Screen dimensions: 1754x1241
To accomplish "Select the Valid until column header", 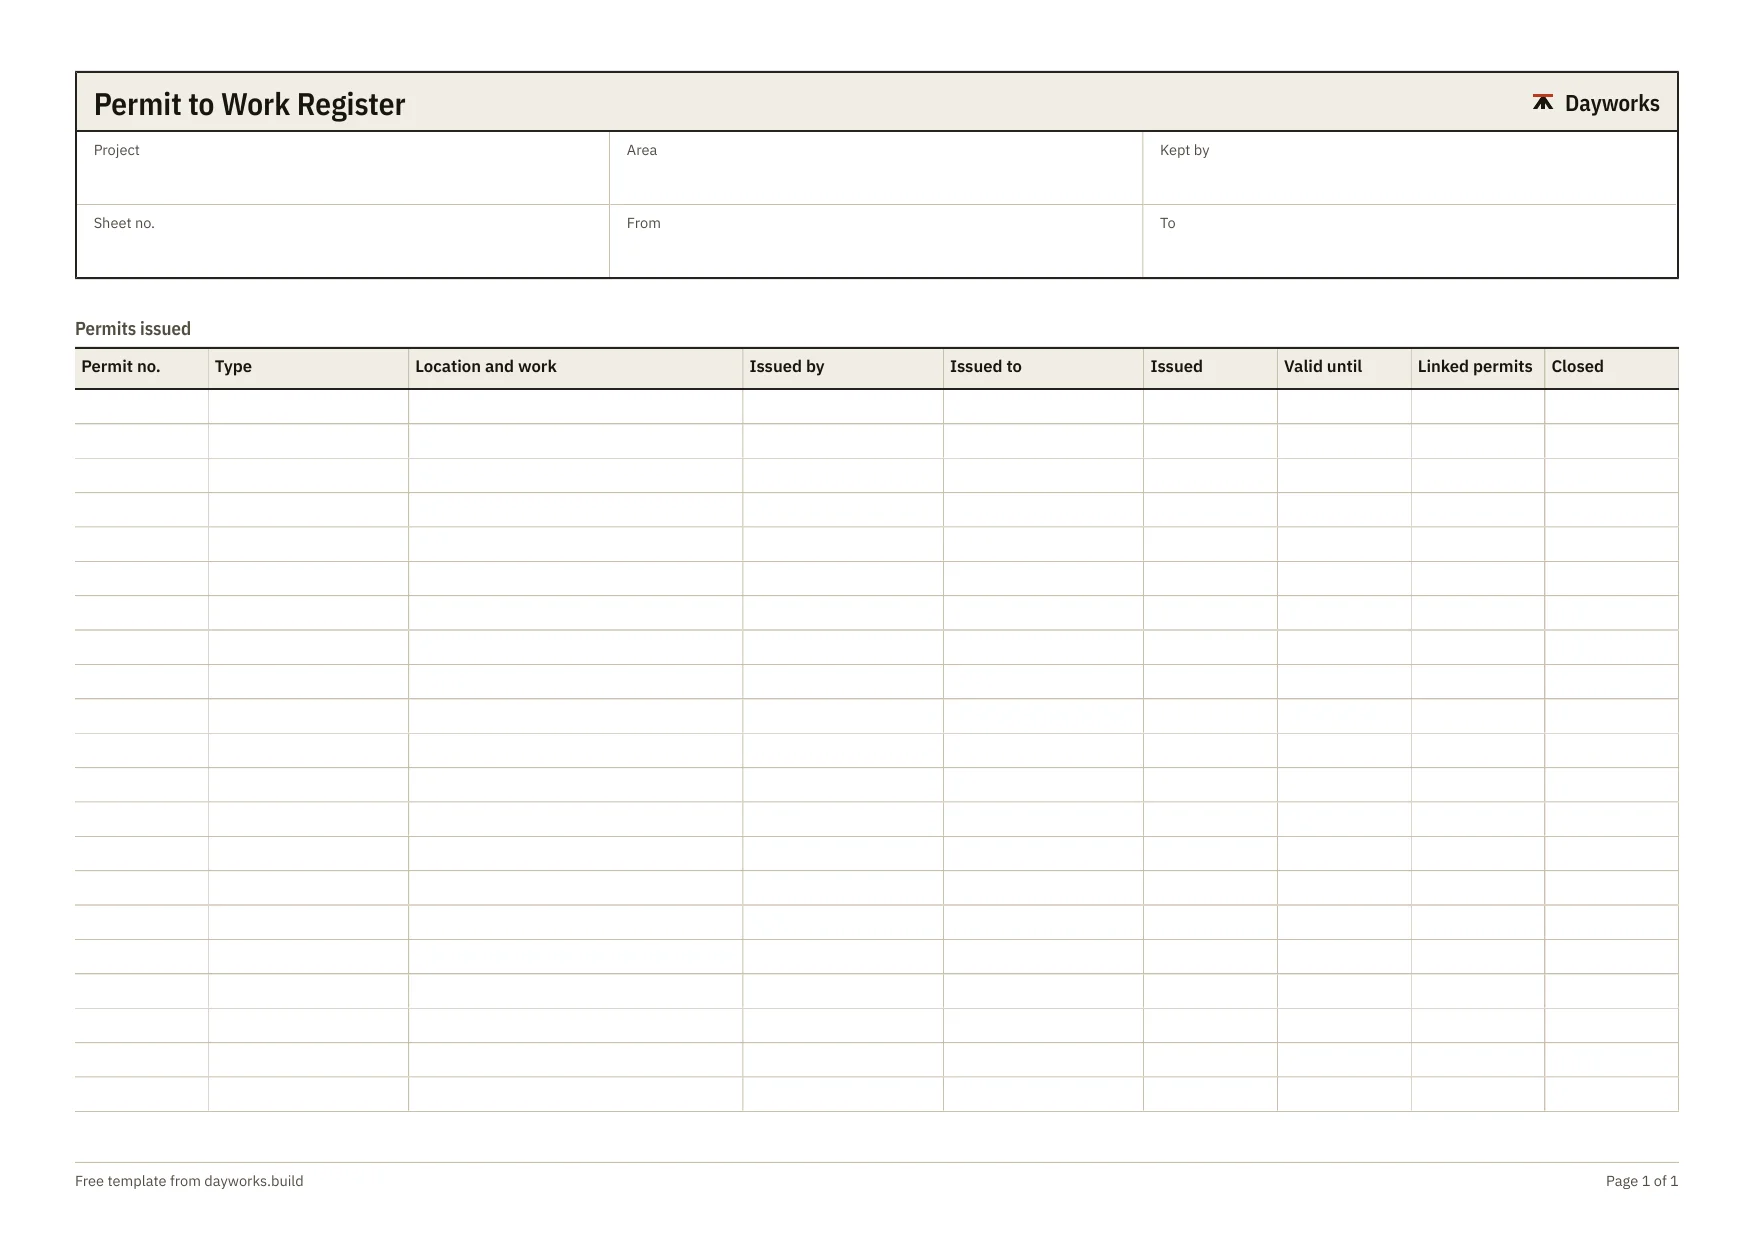I will point(1344,368).
